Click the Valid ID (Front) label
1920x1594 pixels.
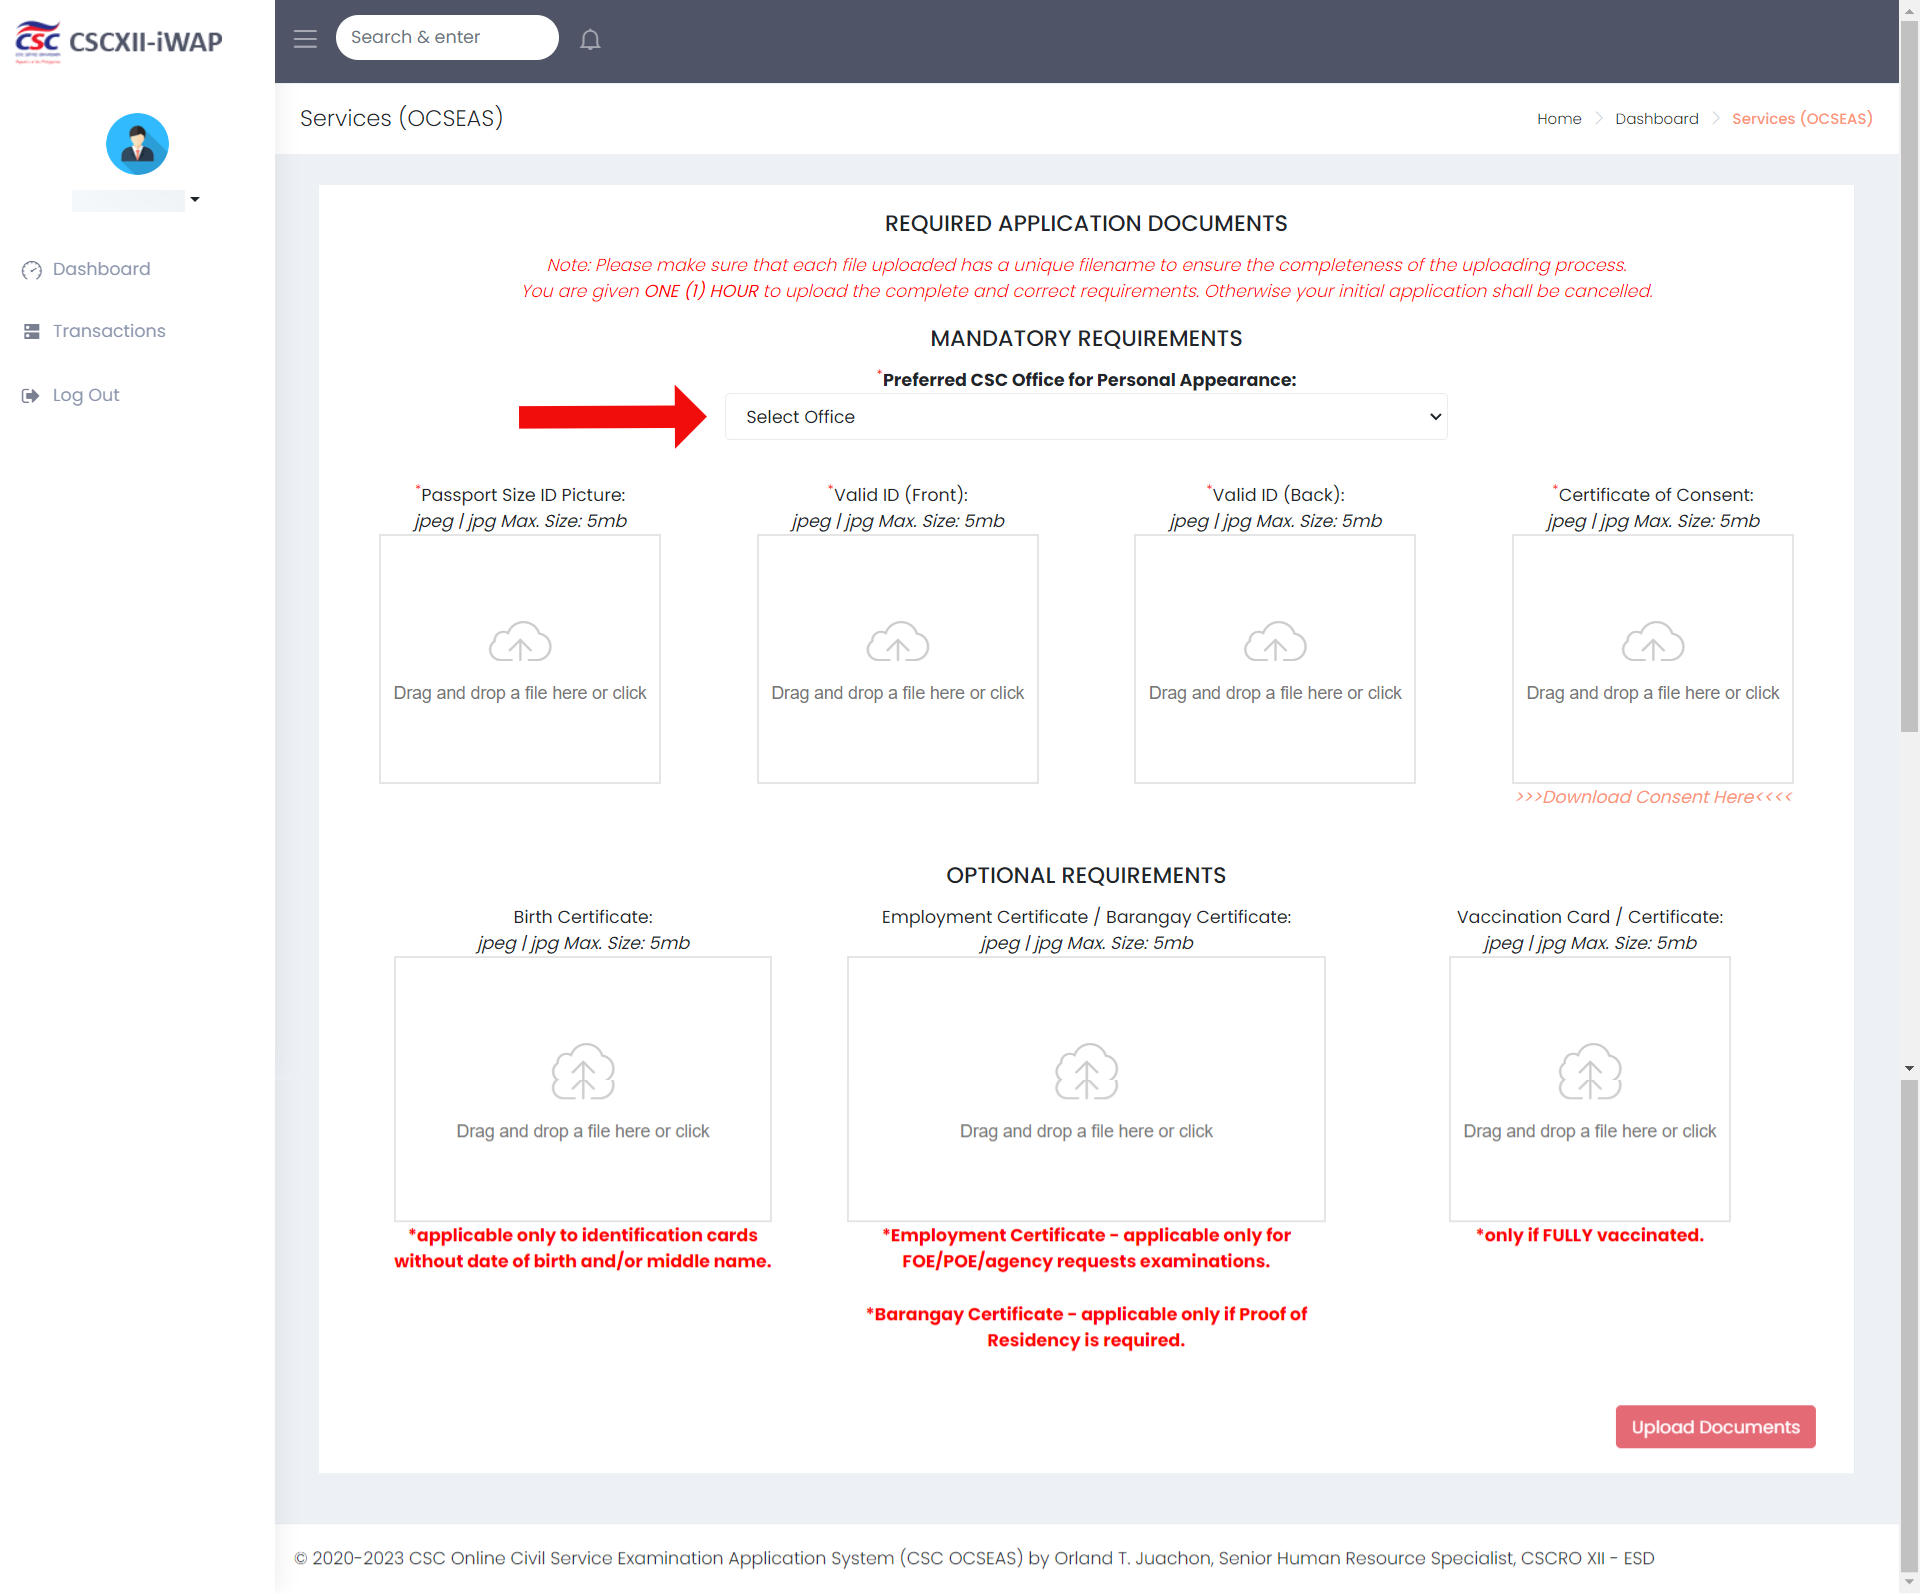[x=899, y=494]
